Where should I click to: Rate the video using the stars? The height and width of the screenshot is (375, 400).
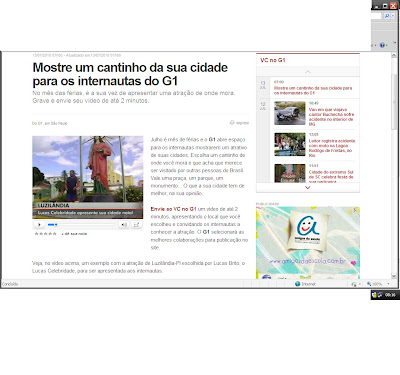(x=46, y=234)
